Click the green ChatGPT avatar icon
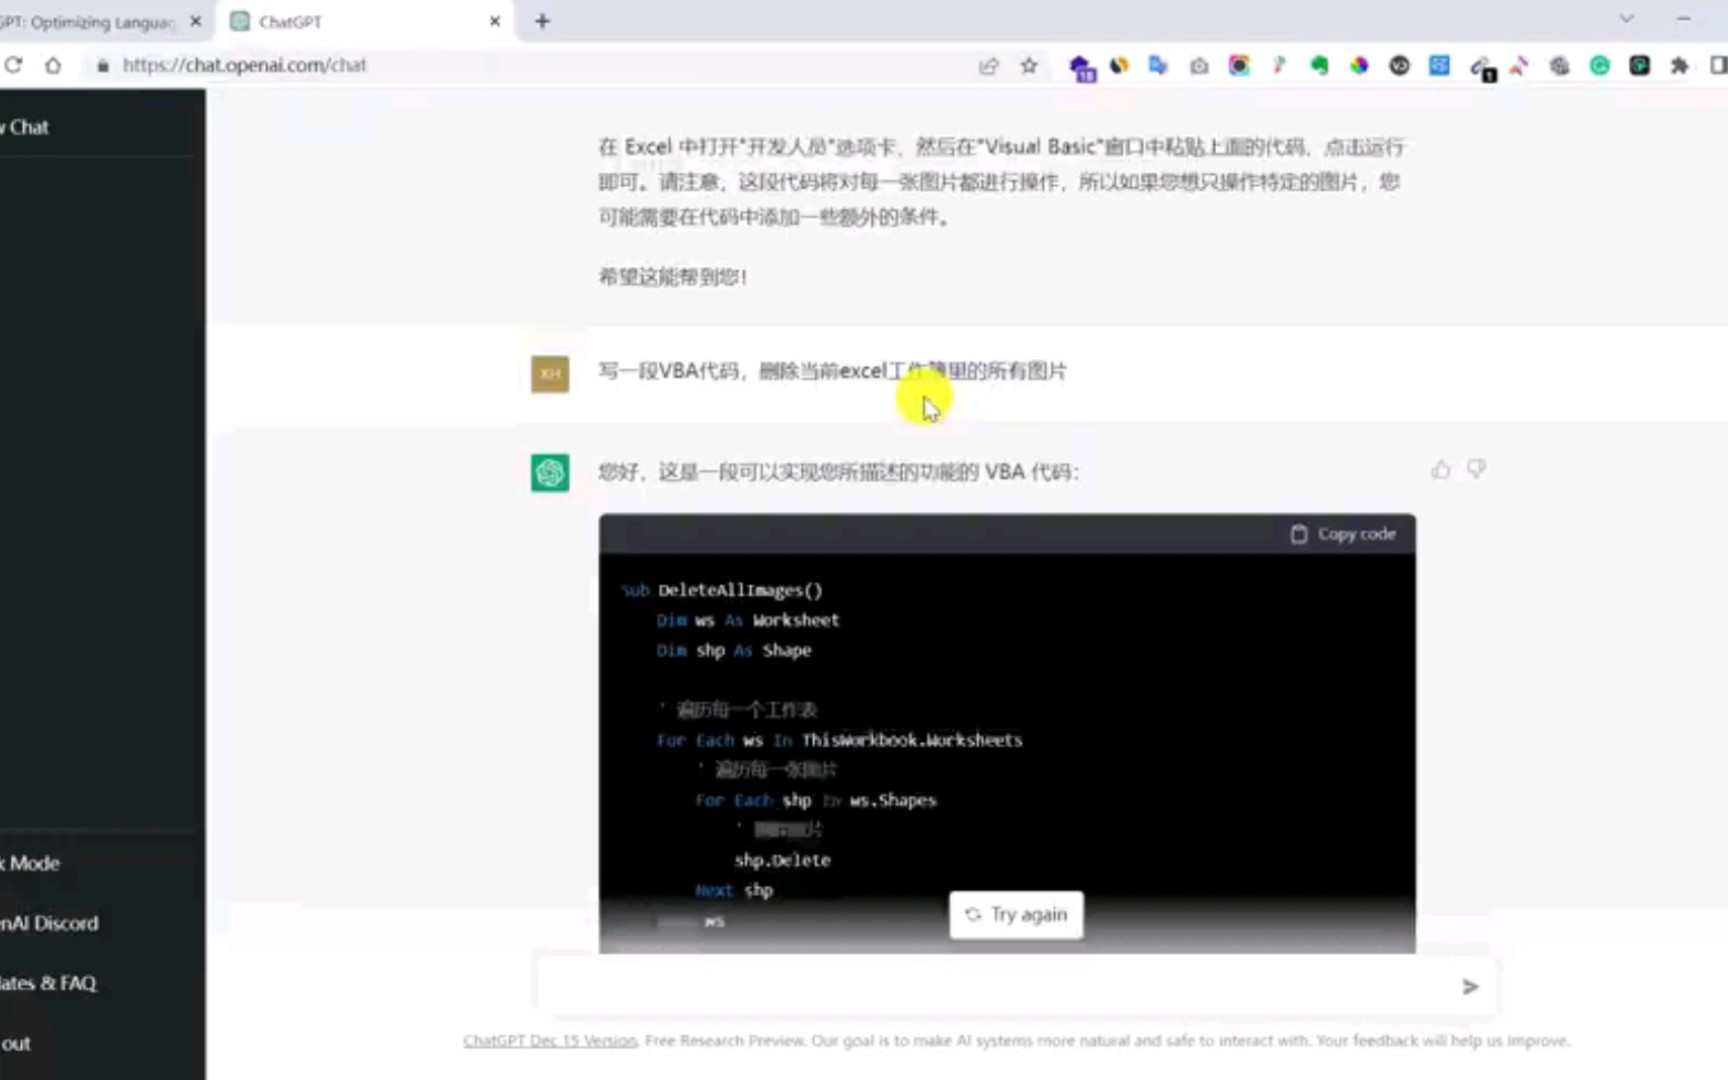Image resolution: width=1728 pixels, height=1080 pixels. click(550, 473)
